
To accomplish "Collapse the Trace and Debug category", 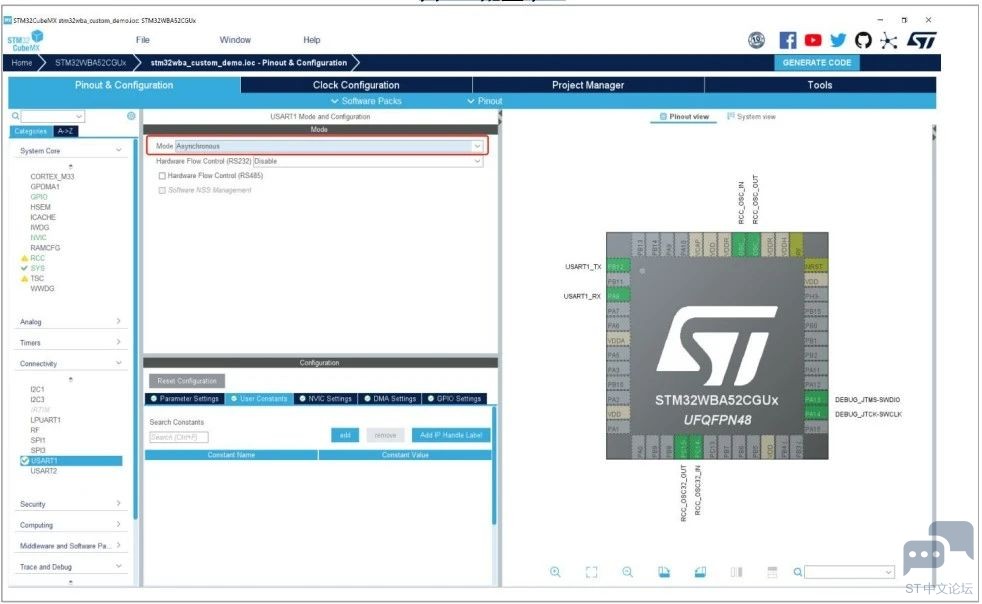I will [x=118, y=566].
